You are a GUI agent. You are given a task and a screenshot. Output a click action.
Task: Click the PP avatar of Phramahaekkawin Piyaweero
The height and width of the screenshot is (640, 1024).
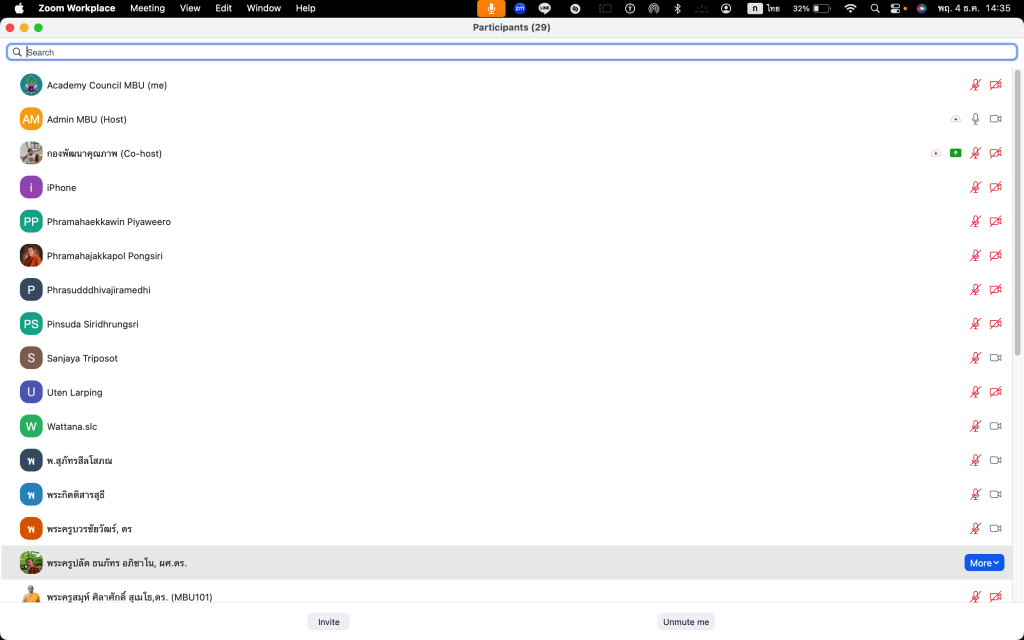click(31, 221)
